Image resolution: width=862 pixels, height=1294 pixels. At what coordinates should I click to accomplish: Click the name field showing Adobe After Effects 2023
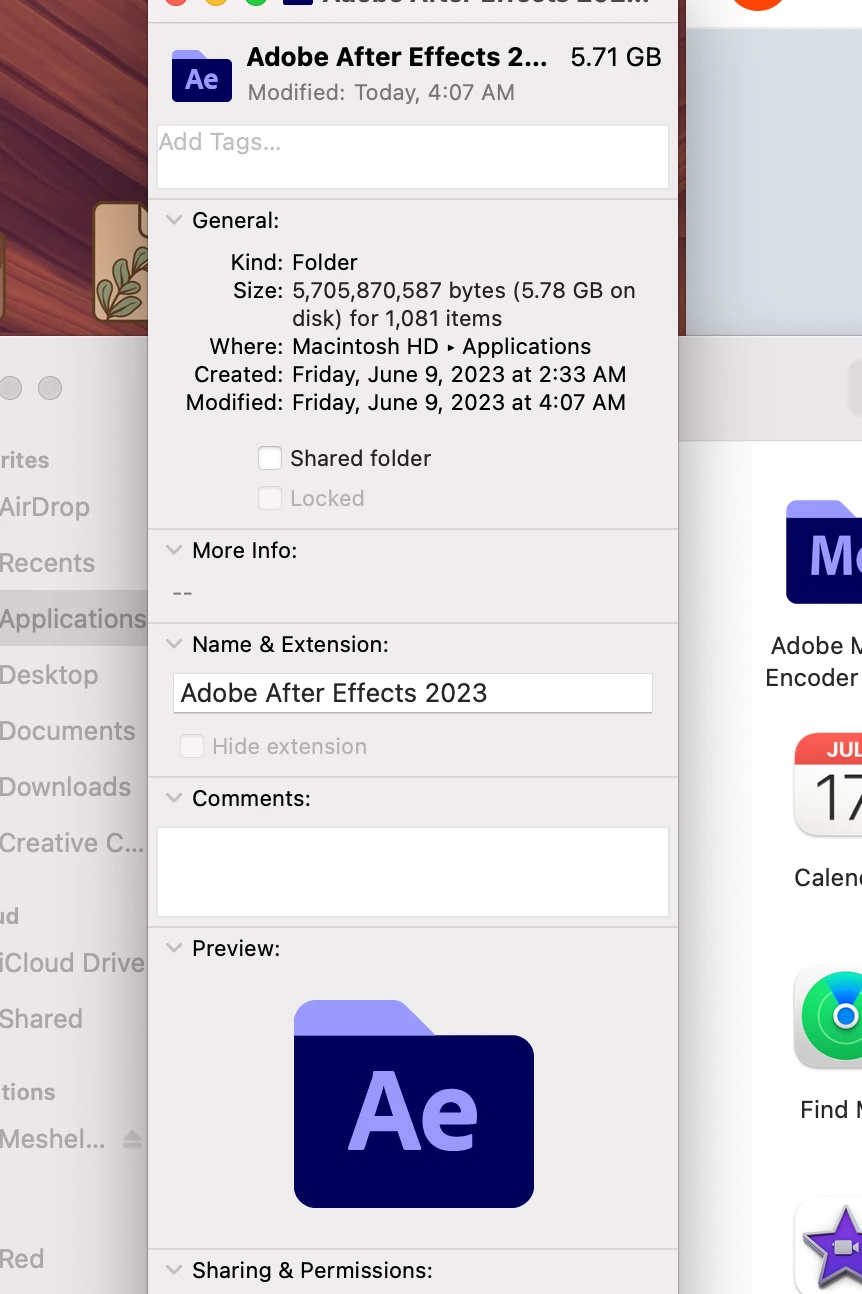point(413,693)
